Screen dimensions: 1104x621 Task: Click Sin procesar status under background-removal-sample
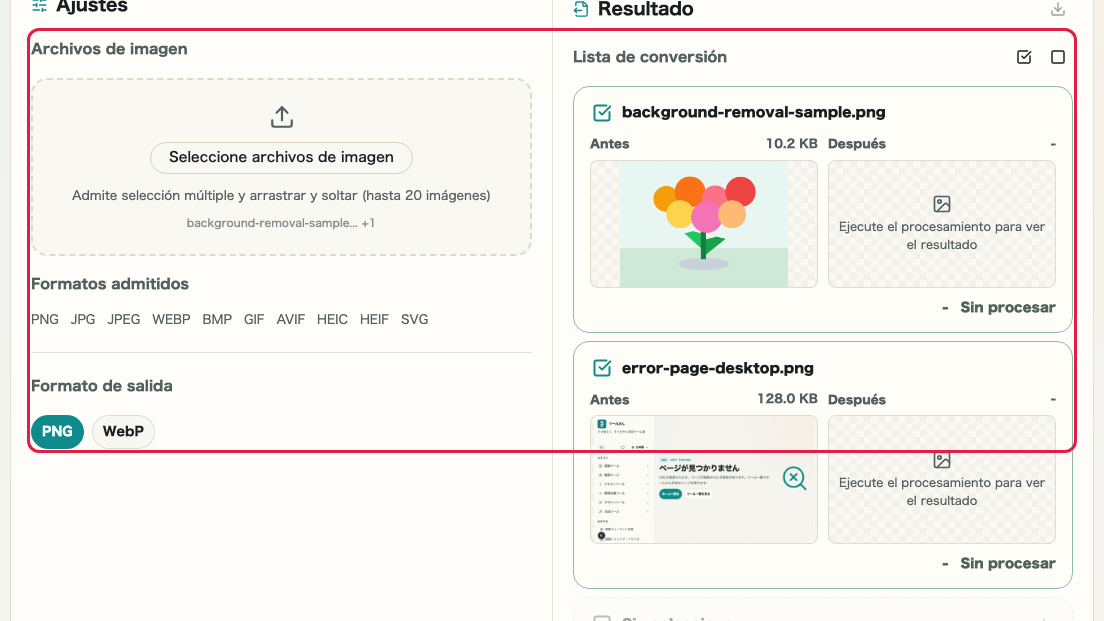(x=1008, y=308)
